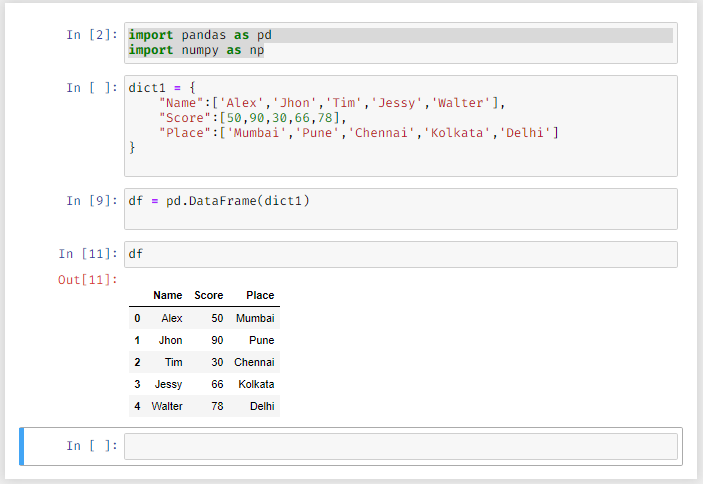Viewport: 703px width, 484px height.
Task: Click the Jhon cell in the table
Action: click(170, 340)
